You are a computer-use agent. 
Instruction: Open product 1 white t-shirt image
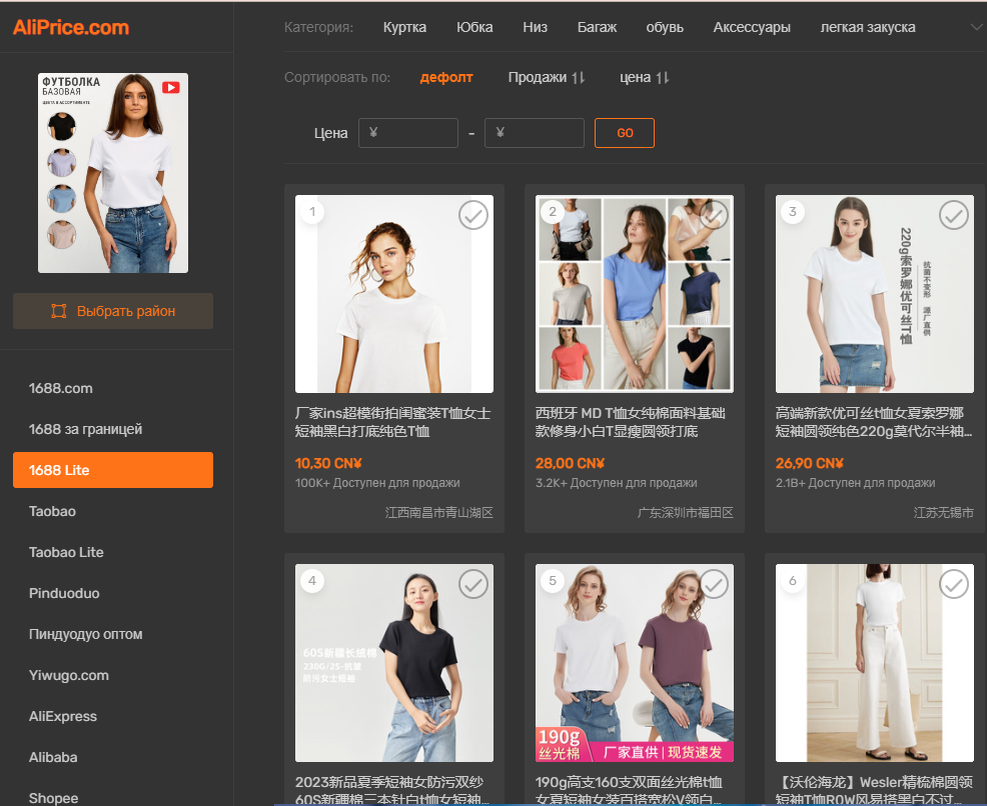click(x=394, y=294)
